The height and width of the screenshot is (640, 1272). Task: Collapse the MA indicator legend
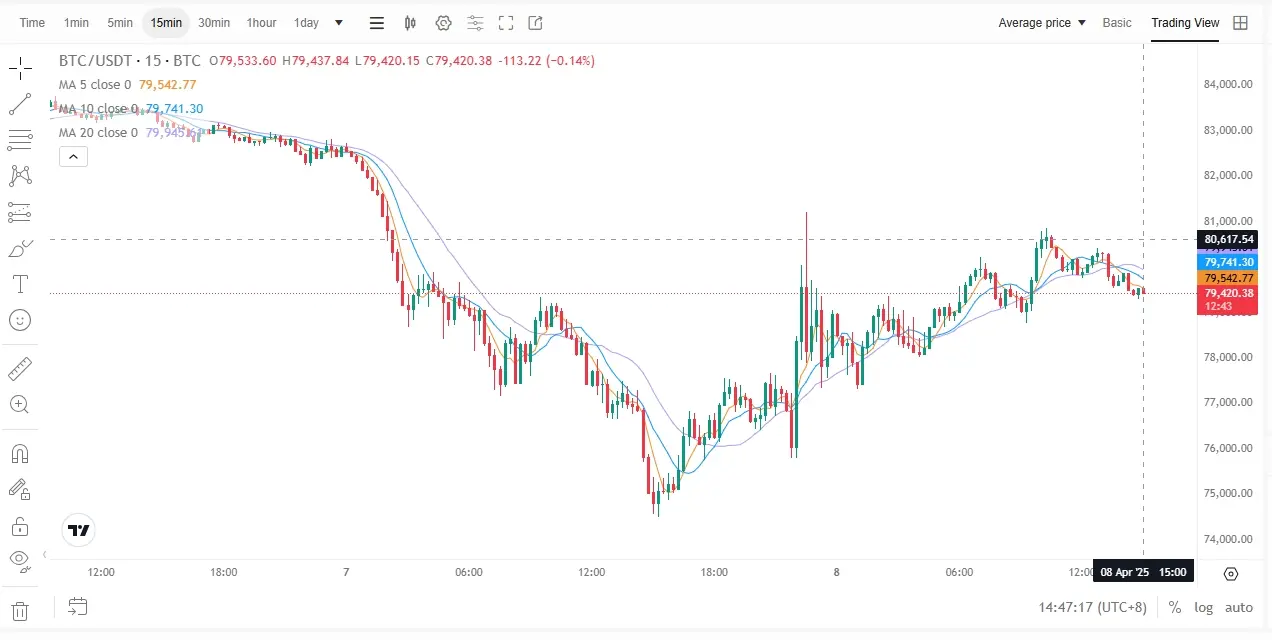(74, 156)
